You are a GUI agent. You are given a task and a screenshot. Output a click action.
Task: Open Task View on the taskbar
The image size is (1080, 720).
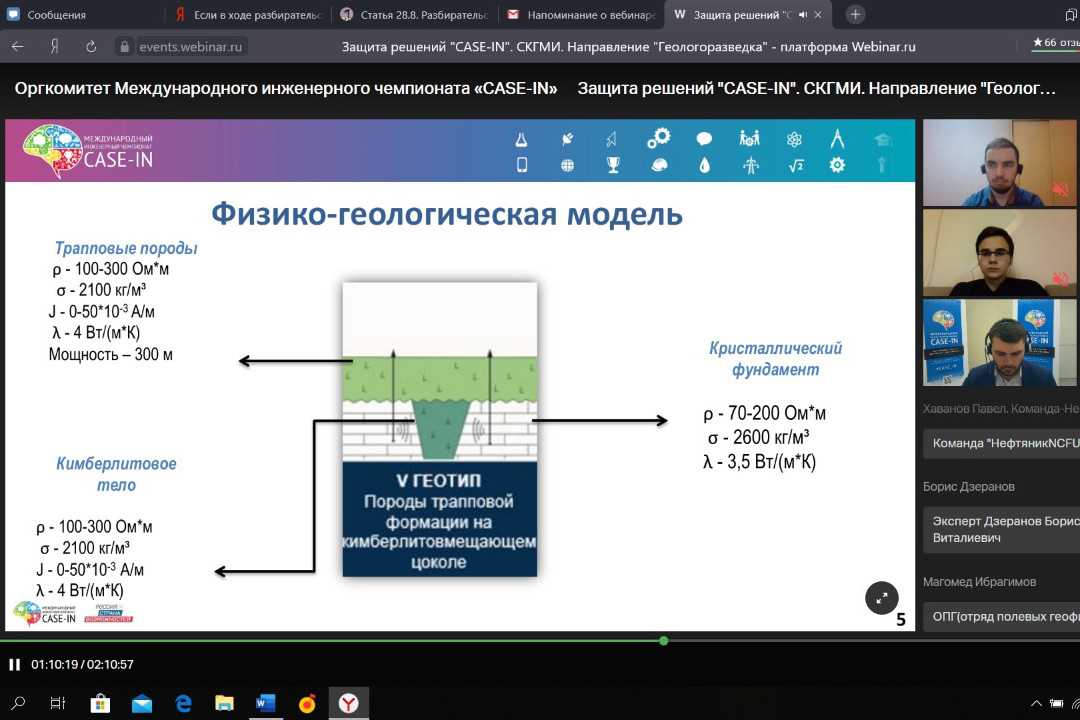58,703
